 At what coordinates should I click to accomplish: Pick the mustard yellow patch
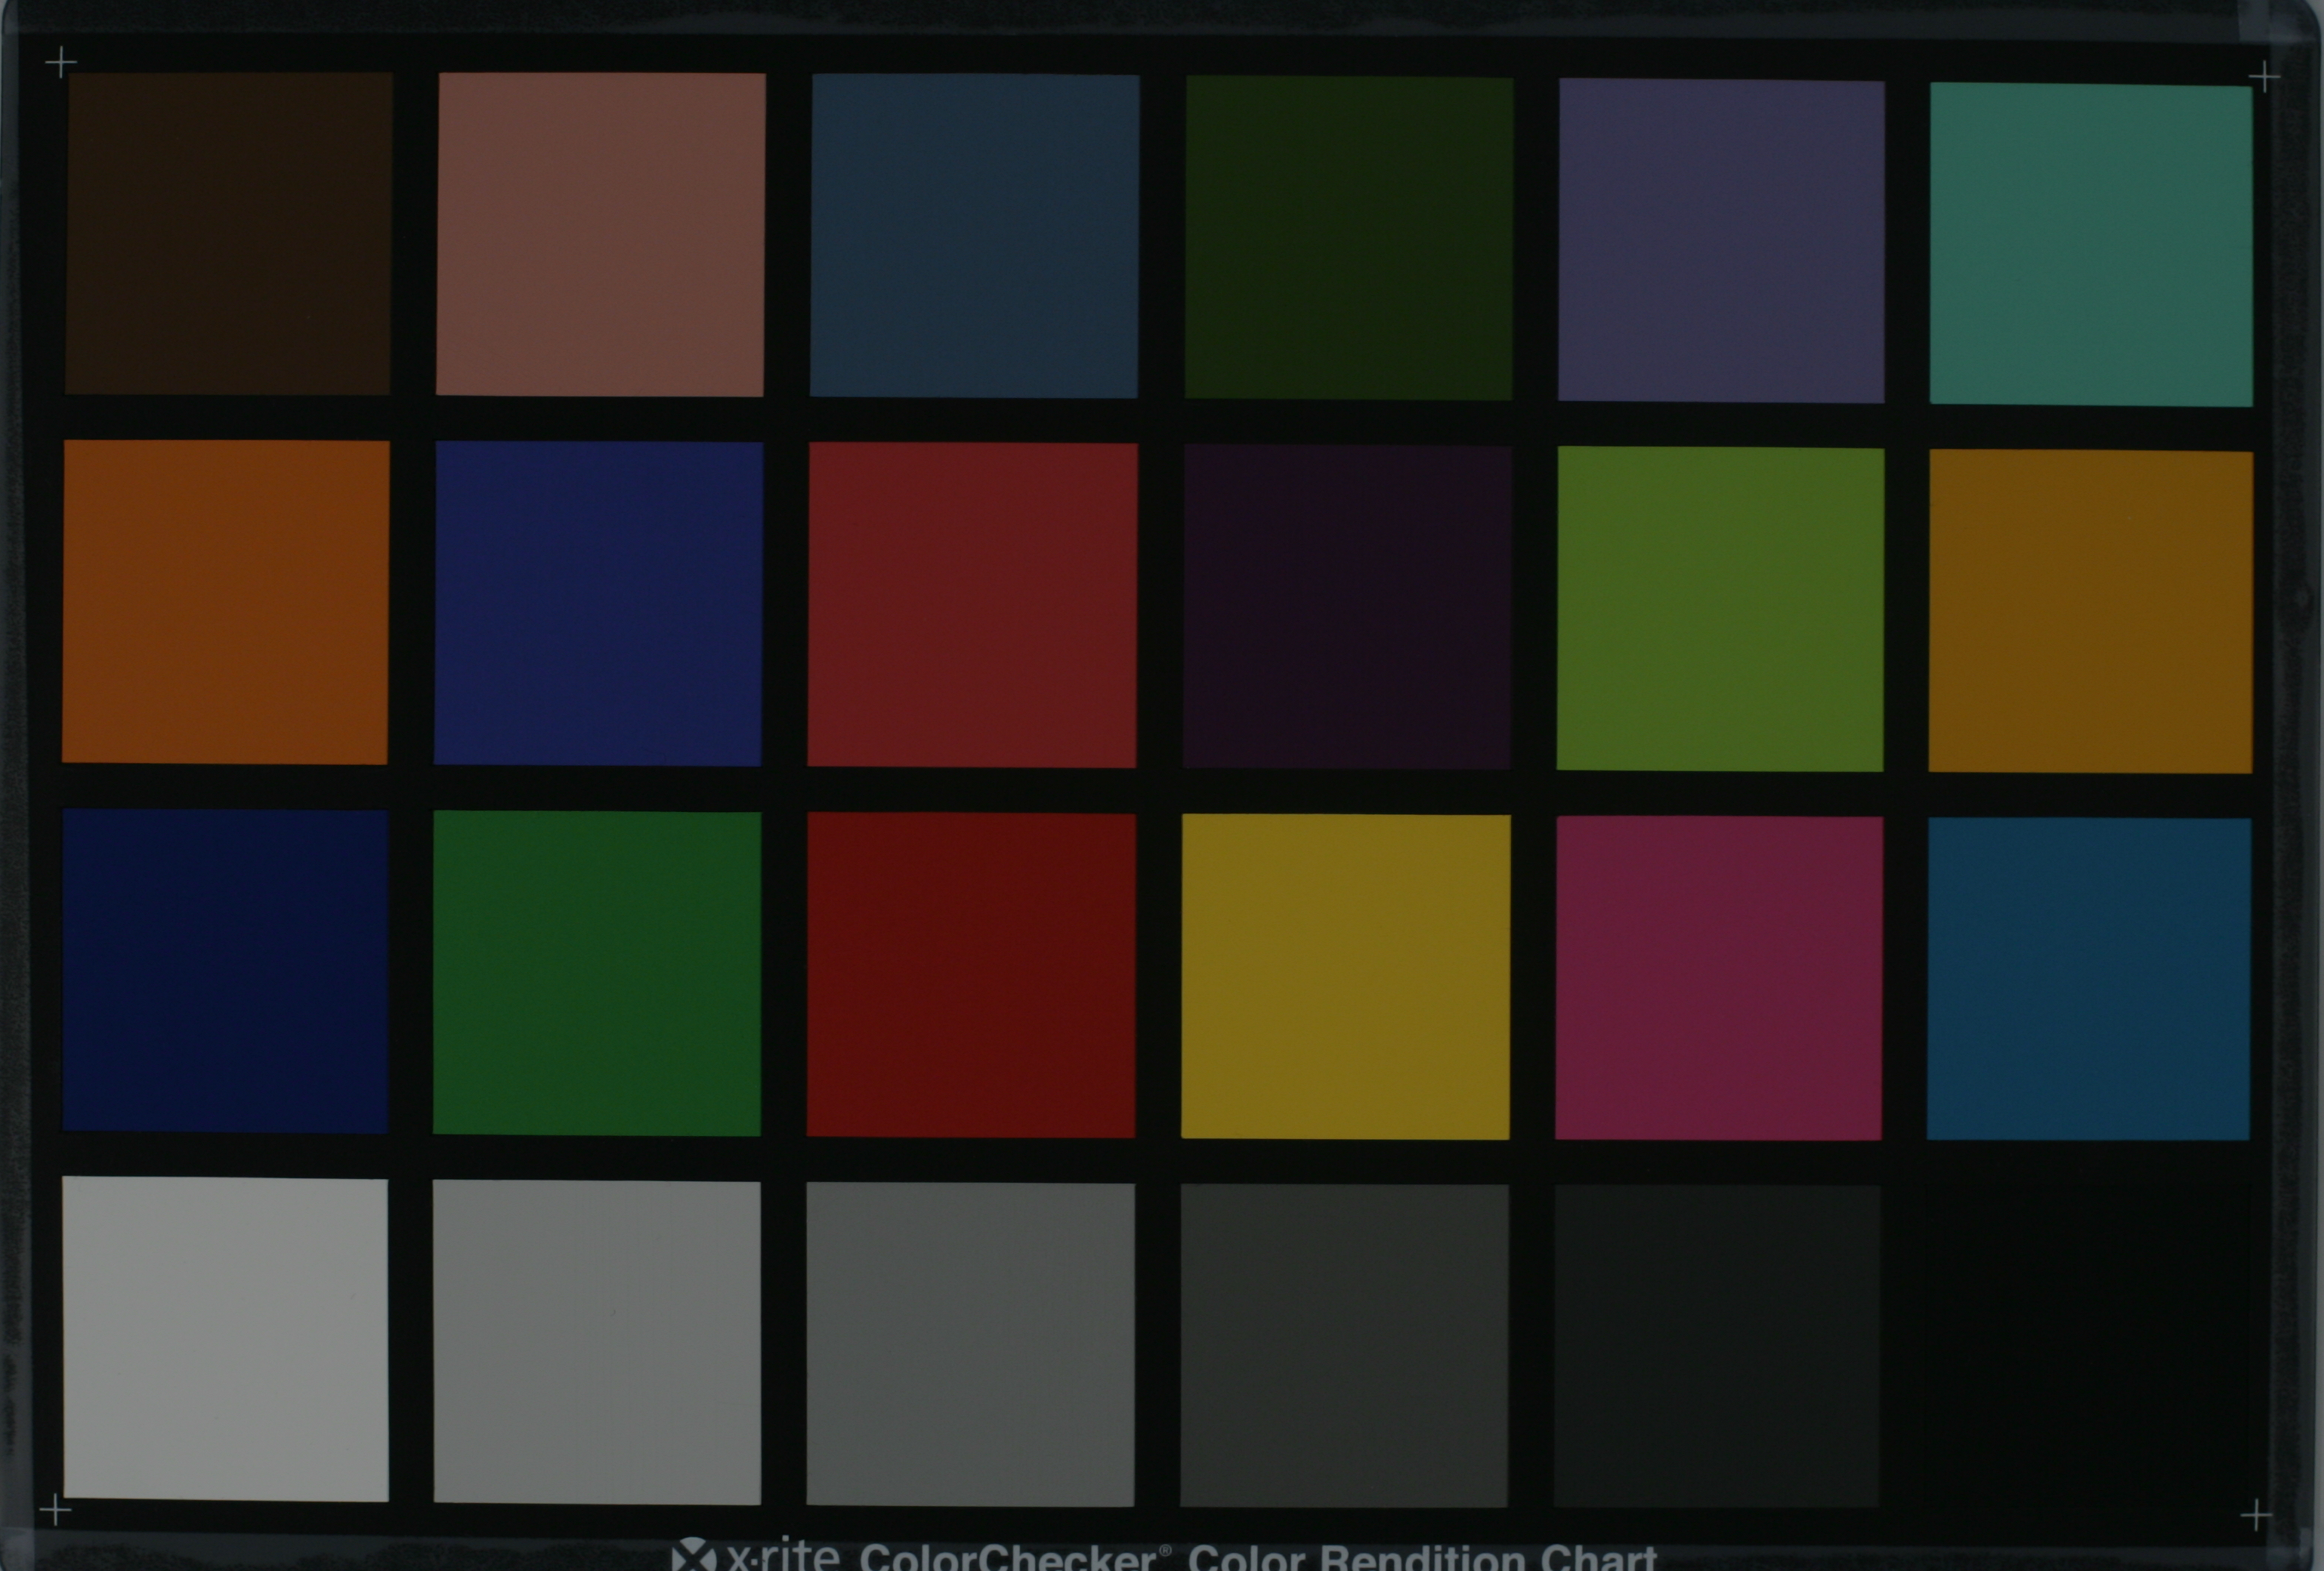pos(1346,977)
